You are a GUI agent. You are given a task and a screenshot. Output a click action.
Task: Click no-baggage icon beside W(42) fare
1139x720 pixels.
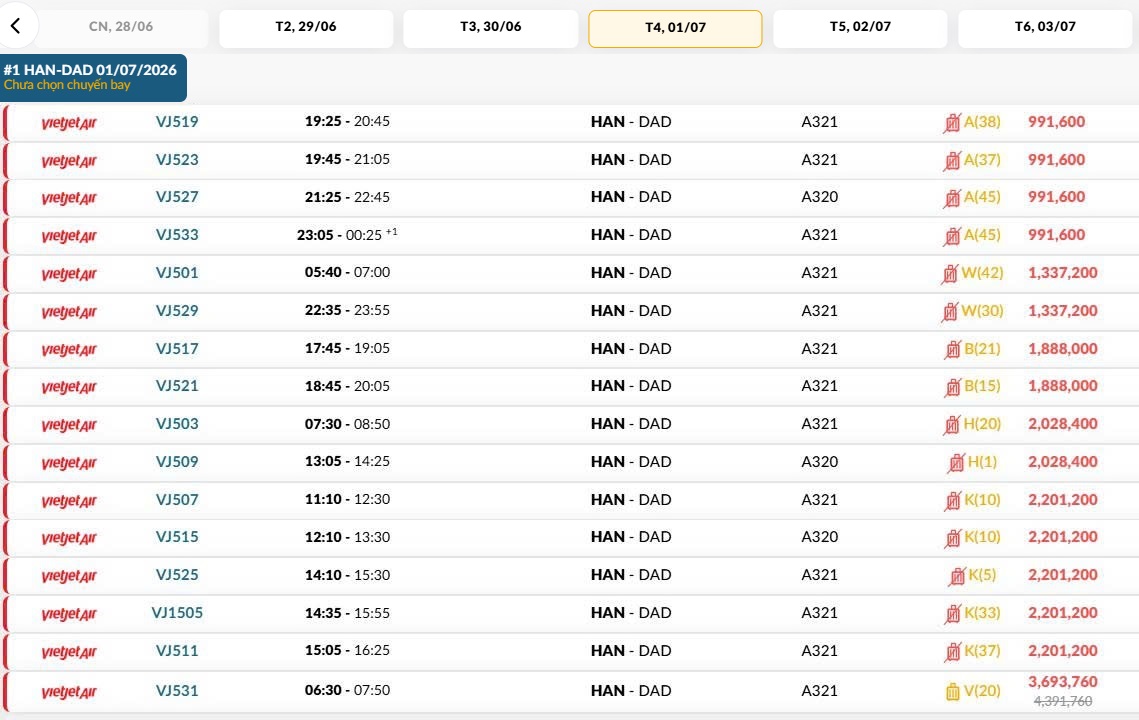949,274
